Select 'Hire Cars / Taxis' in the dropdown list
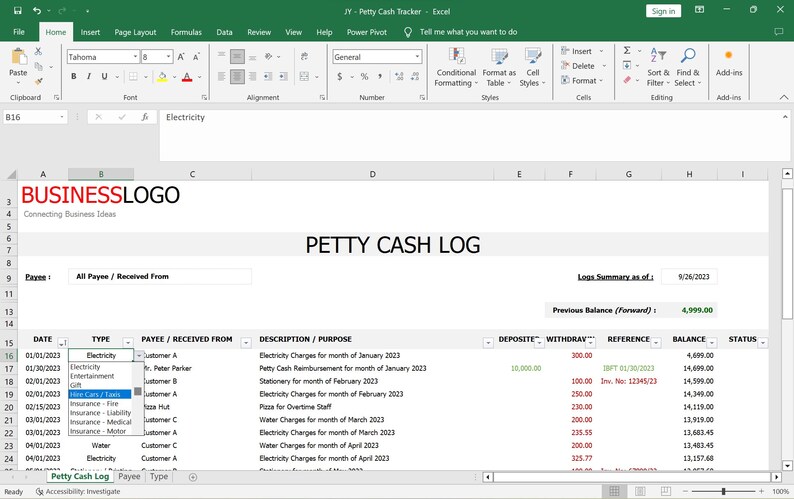Viewport: 794px width, 499px height. point(100,394)
